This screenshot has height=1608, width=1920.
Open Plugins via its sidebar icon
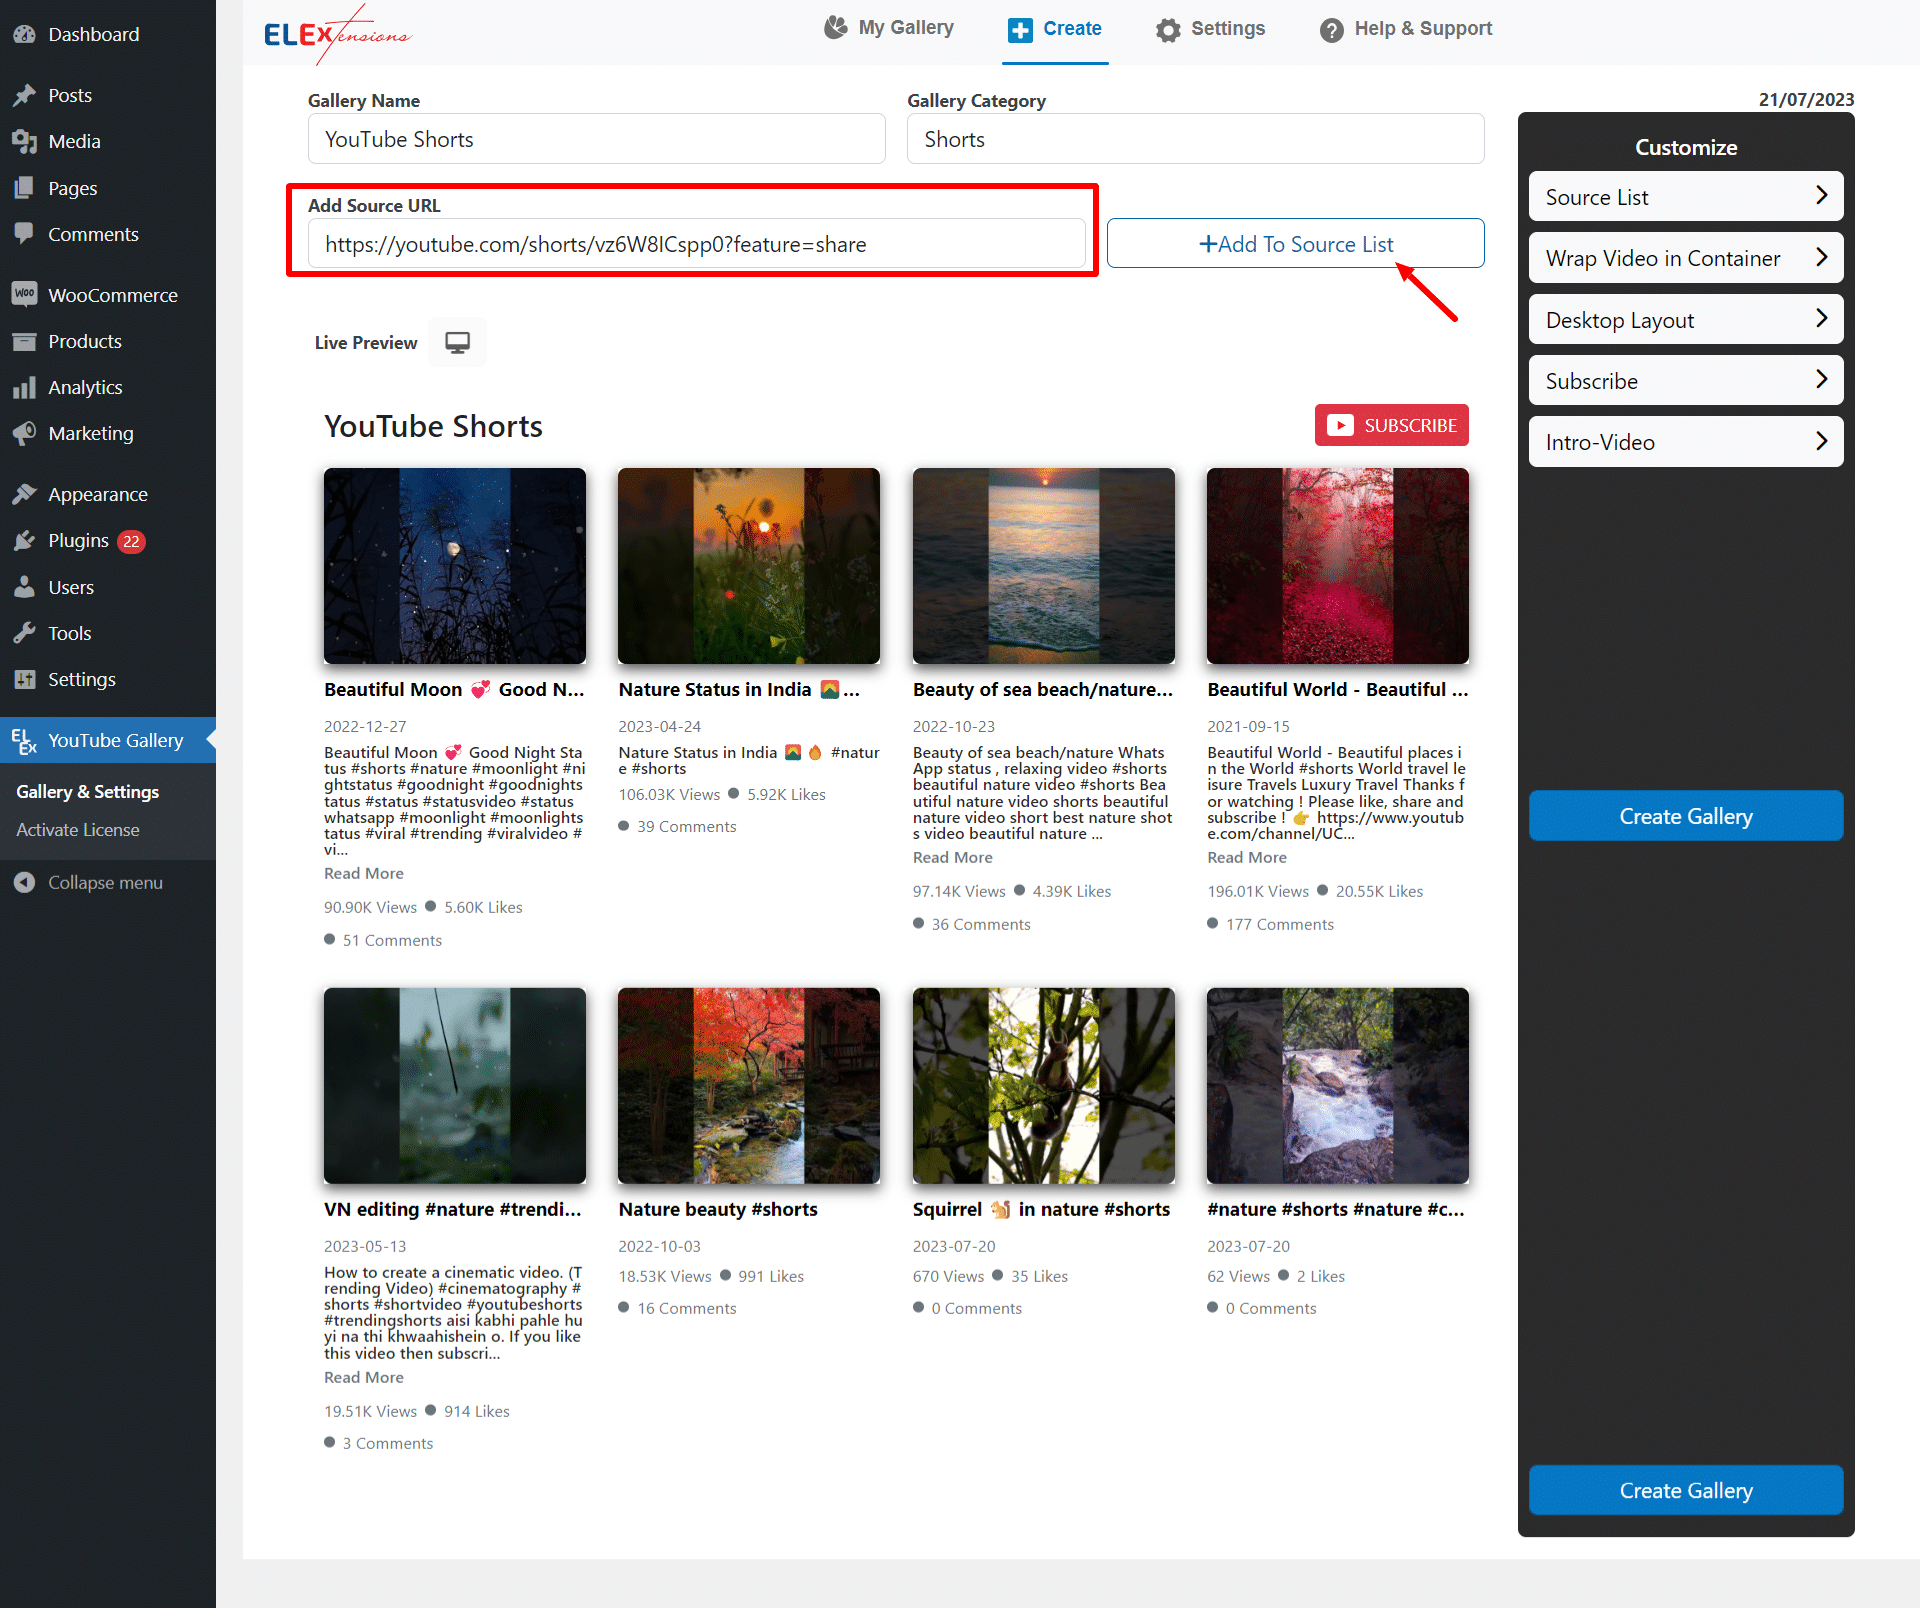click(27, 540)
